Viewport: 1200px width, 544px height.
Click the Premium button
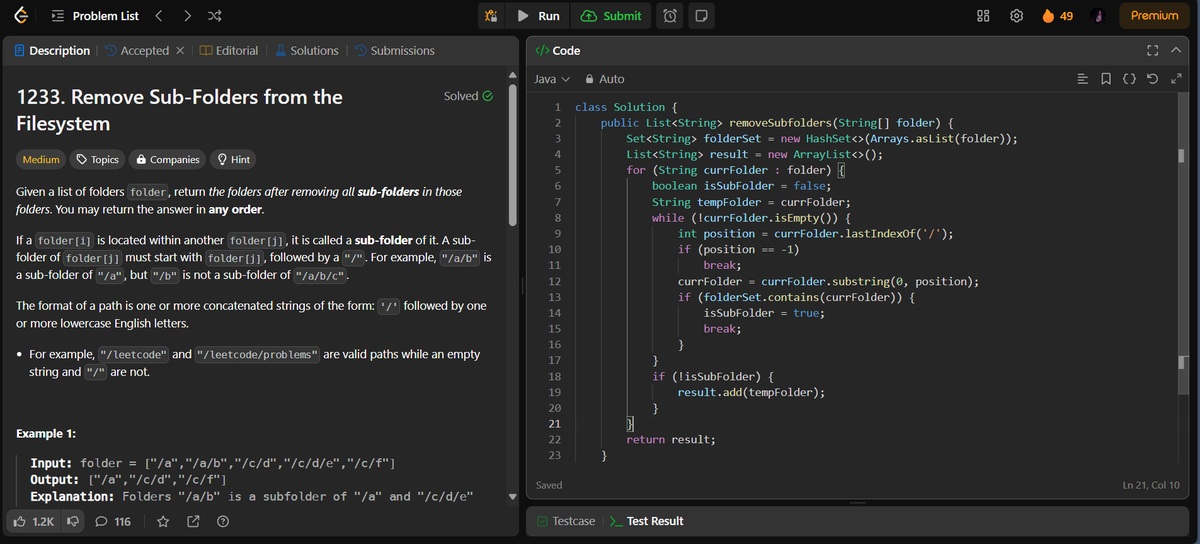click(x=1154, y=16)
